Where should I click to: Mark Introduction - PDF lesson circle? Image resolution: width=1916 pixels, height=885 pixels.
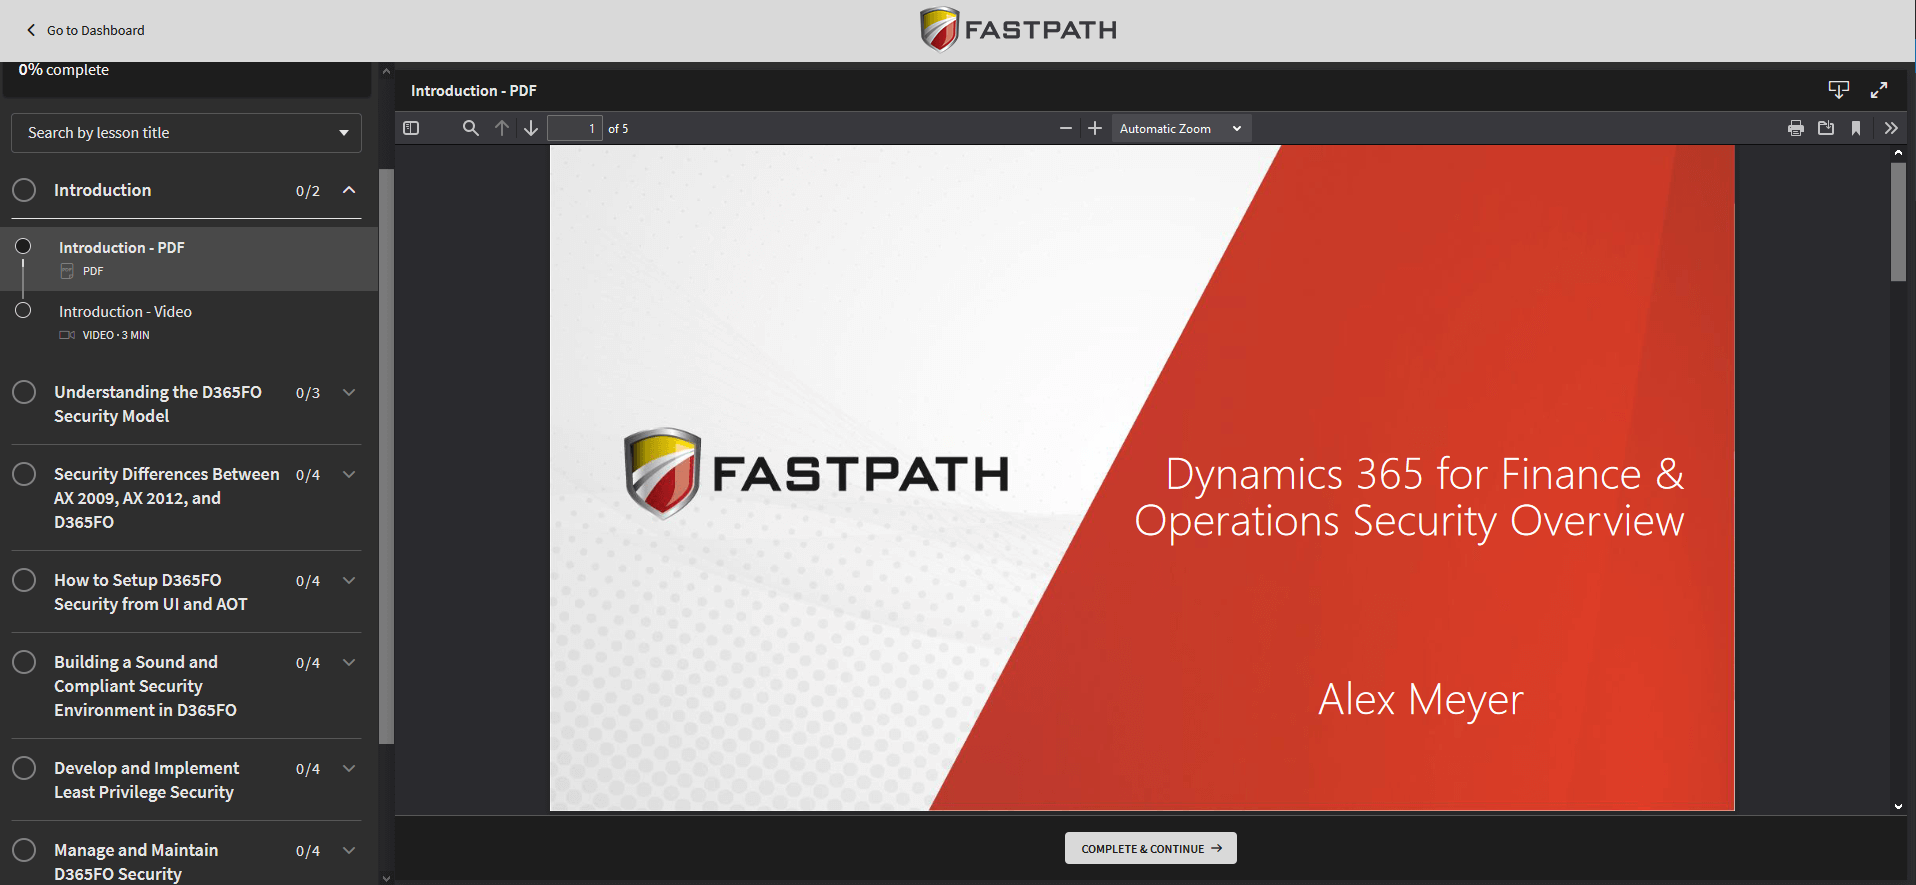click(23, 246)
